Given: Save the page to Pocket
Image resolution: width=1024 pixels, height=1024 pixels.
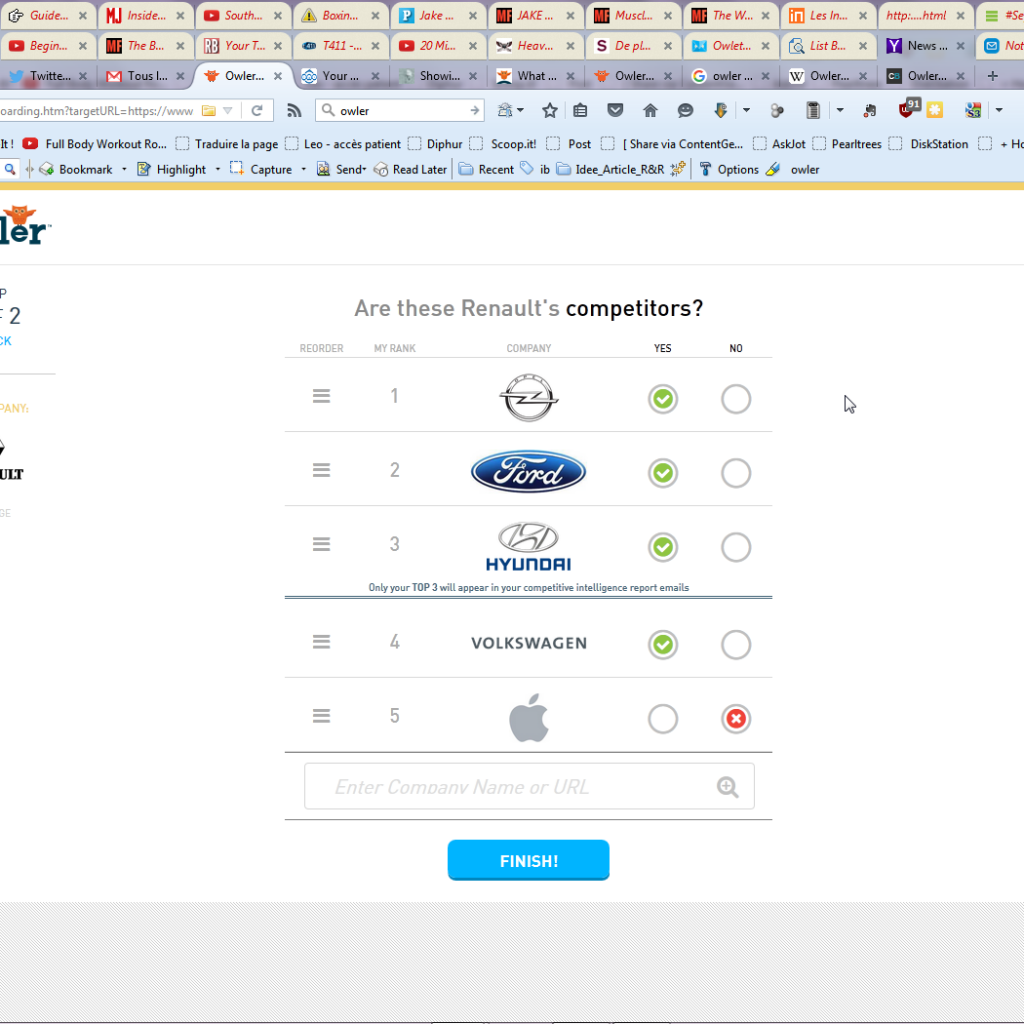Looking at the screenshot, I should pyautogui.click(x=615, y=110).
